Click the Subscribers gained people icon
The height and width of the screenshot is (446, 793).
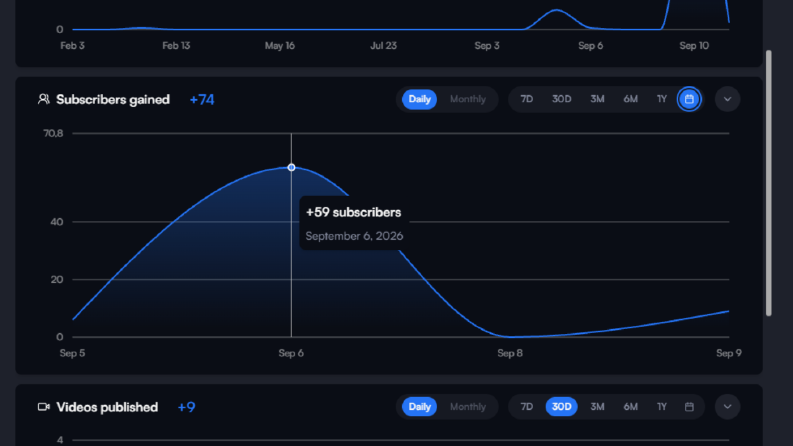point(43,99)
